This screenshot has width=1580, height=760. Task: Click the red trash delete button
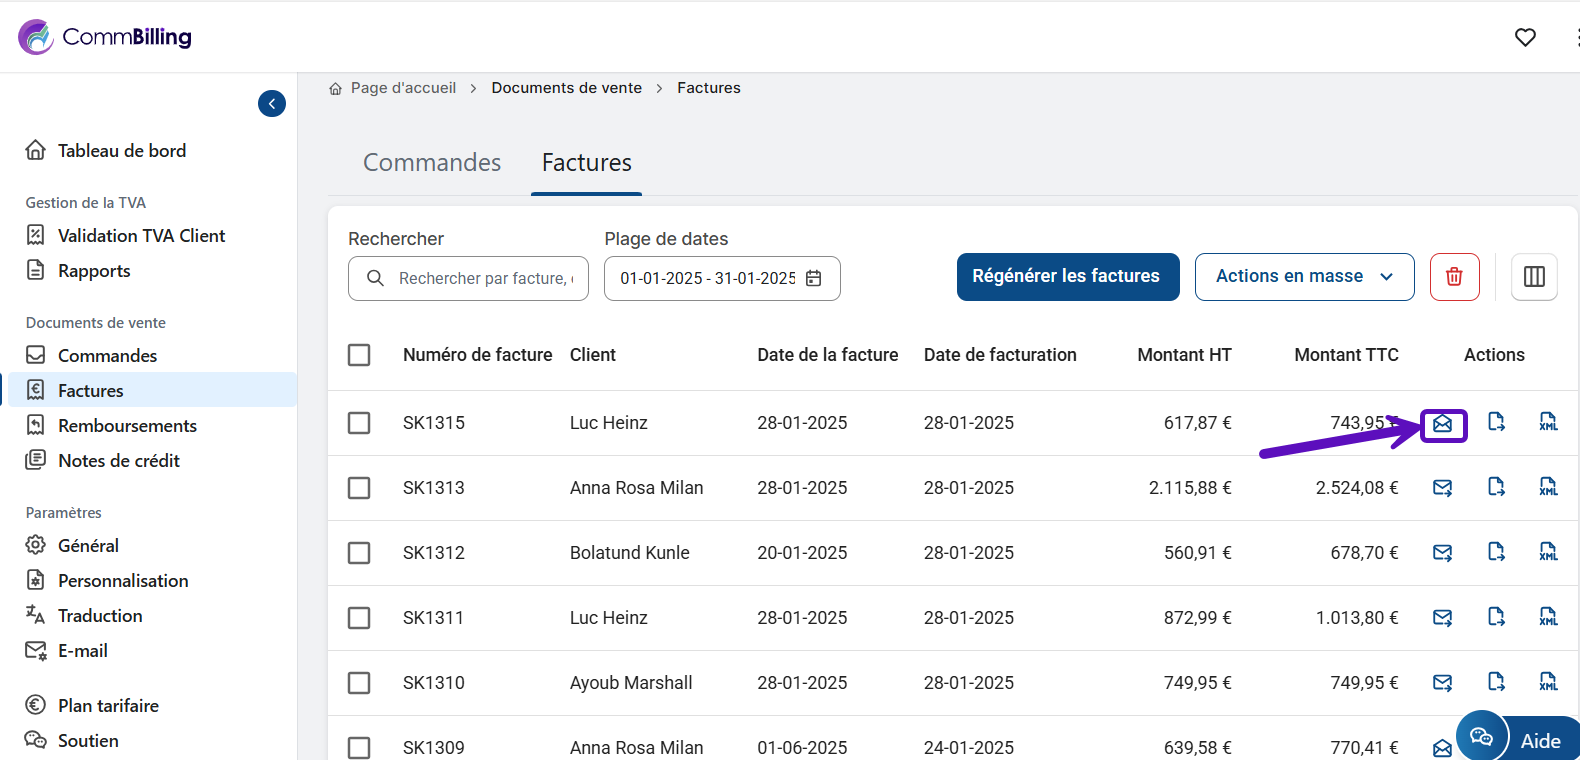point(1454,277)
